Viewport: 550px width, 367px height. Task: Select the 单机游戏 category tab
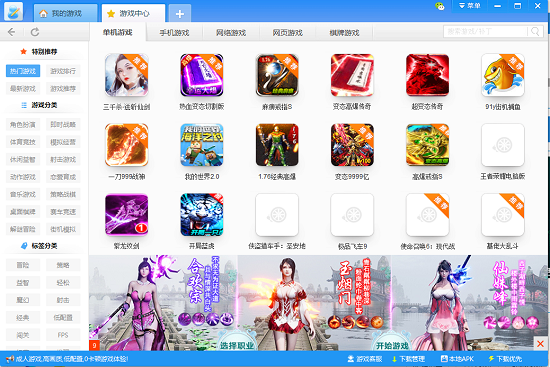(x=118, y=32)
